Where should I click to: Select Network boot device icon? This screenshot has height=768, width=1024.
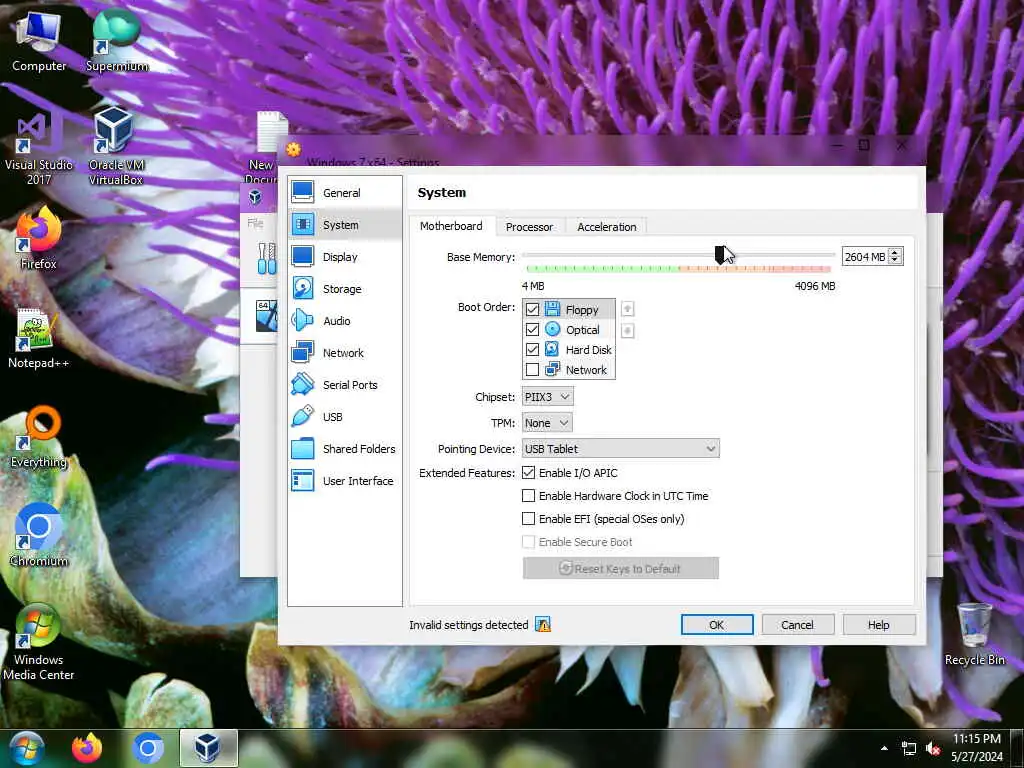click(552, 370)
